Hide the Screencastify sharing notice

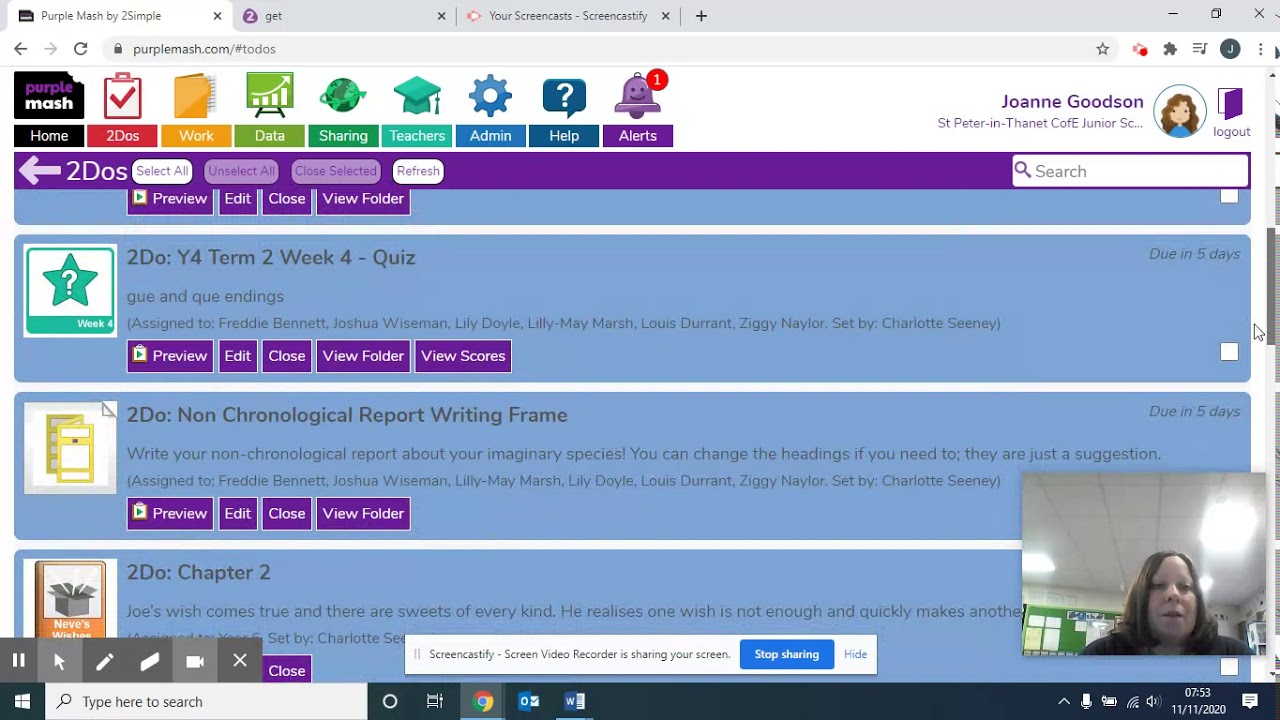click(x=855, y=654)
